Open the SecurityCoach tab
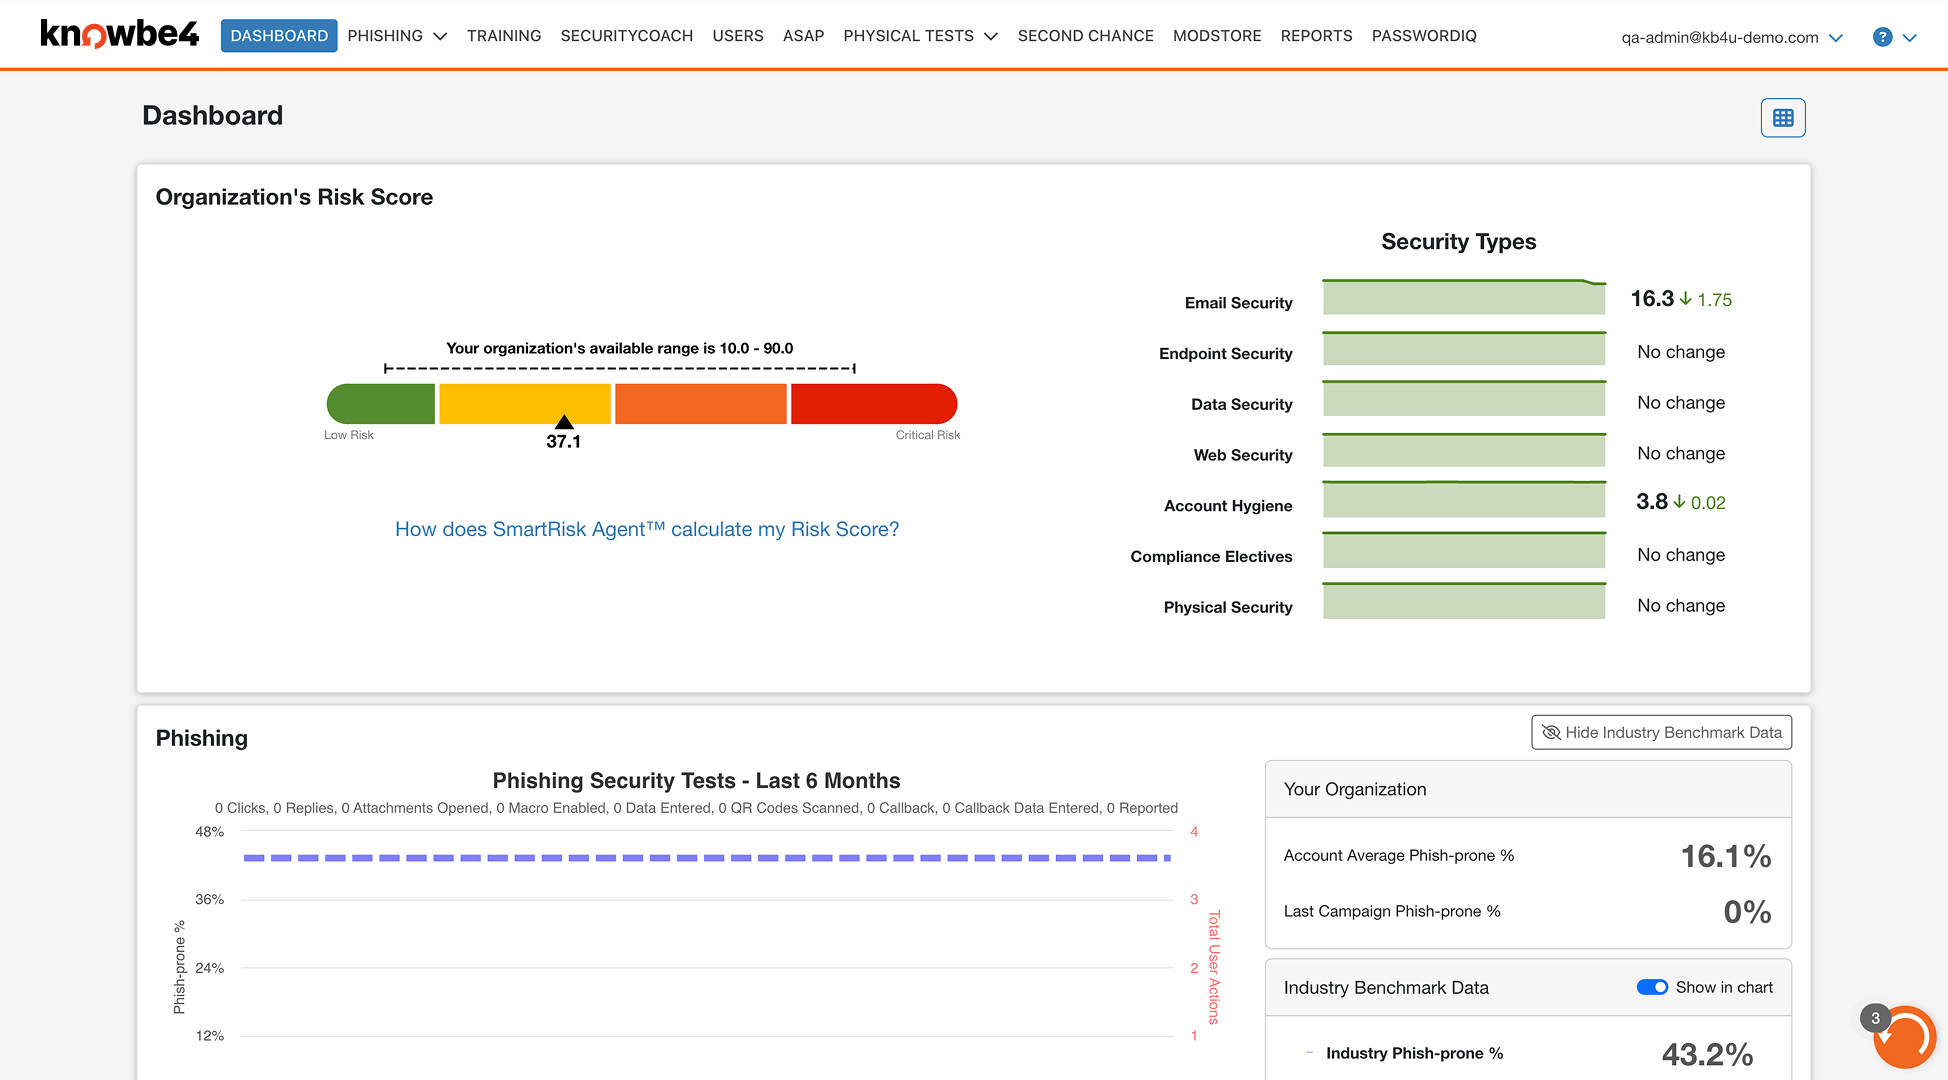 pyautogui.click(x=627, y=36)
